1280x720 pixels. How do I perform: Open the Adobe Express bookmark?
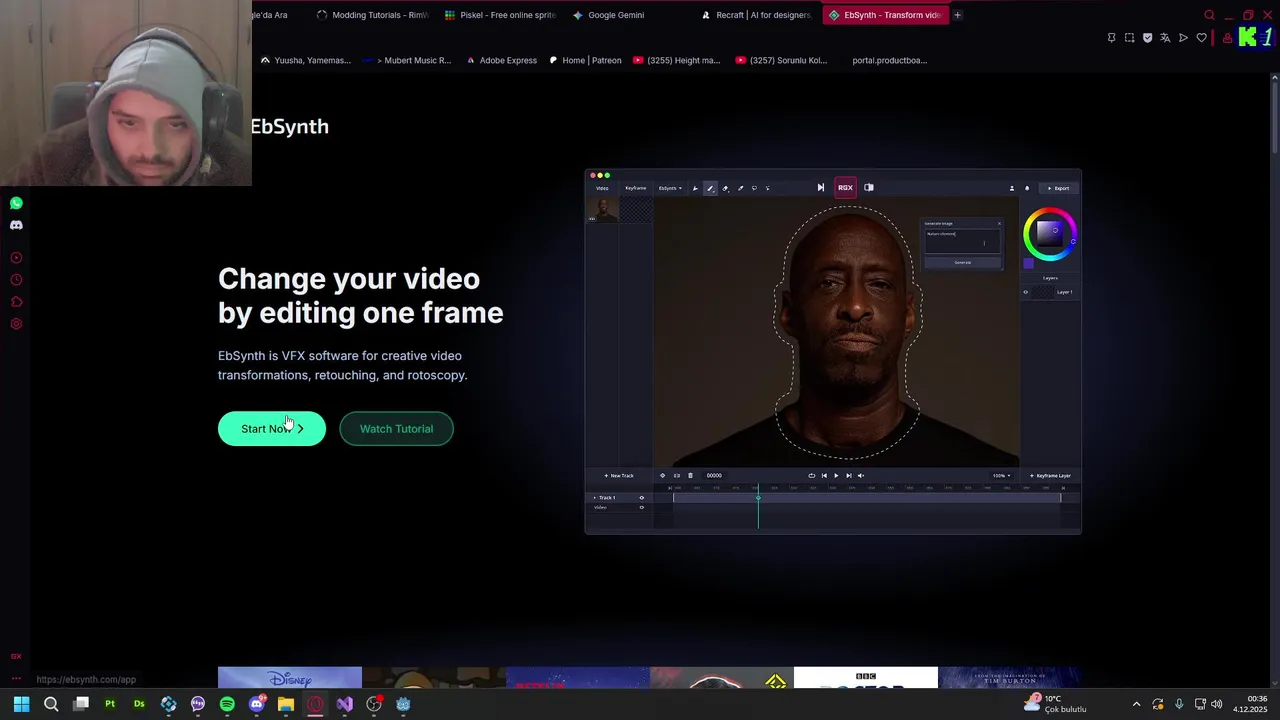(502, 60)
